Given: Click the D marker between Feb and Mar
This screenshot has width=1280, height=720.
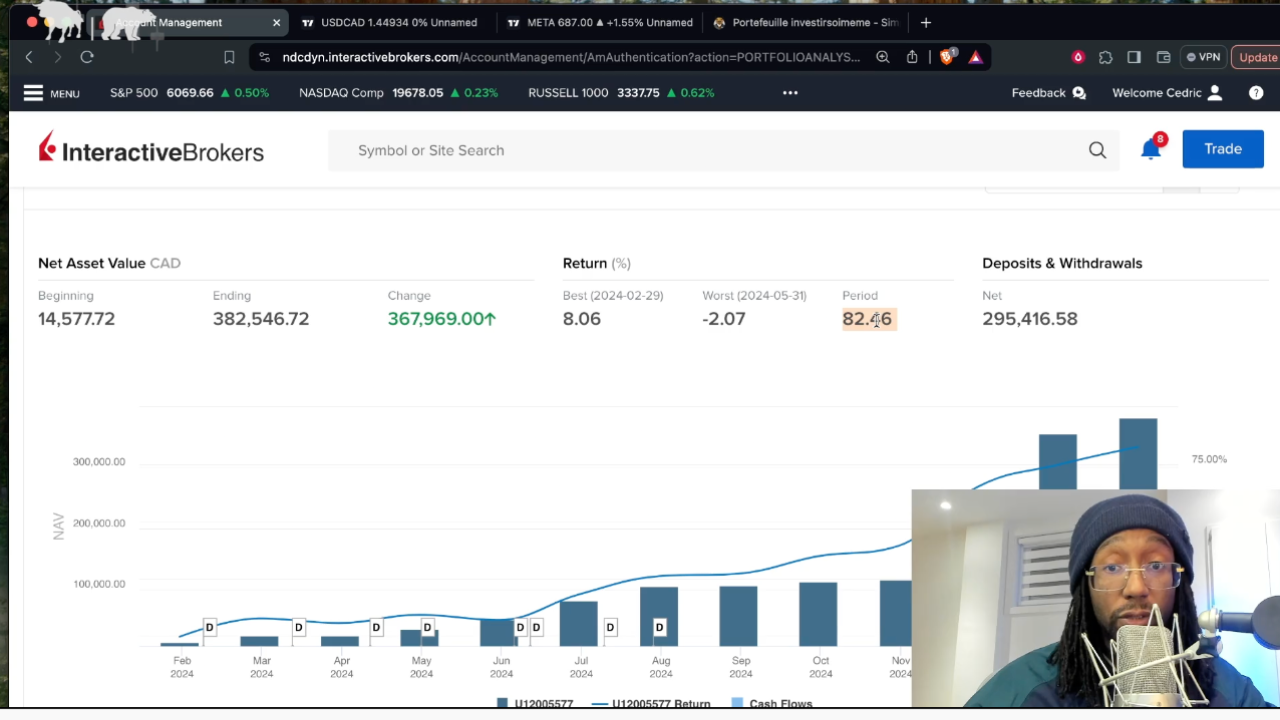Looking at the screenshot, I should (x=209, y=628).
